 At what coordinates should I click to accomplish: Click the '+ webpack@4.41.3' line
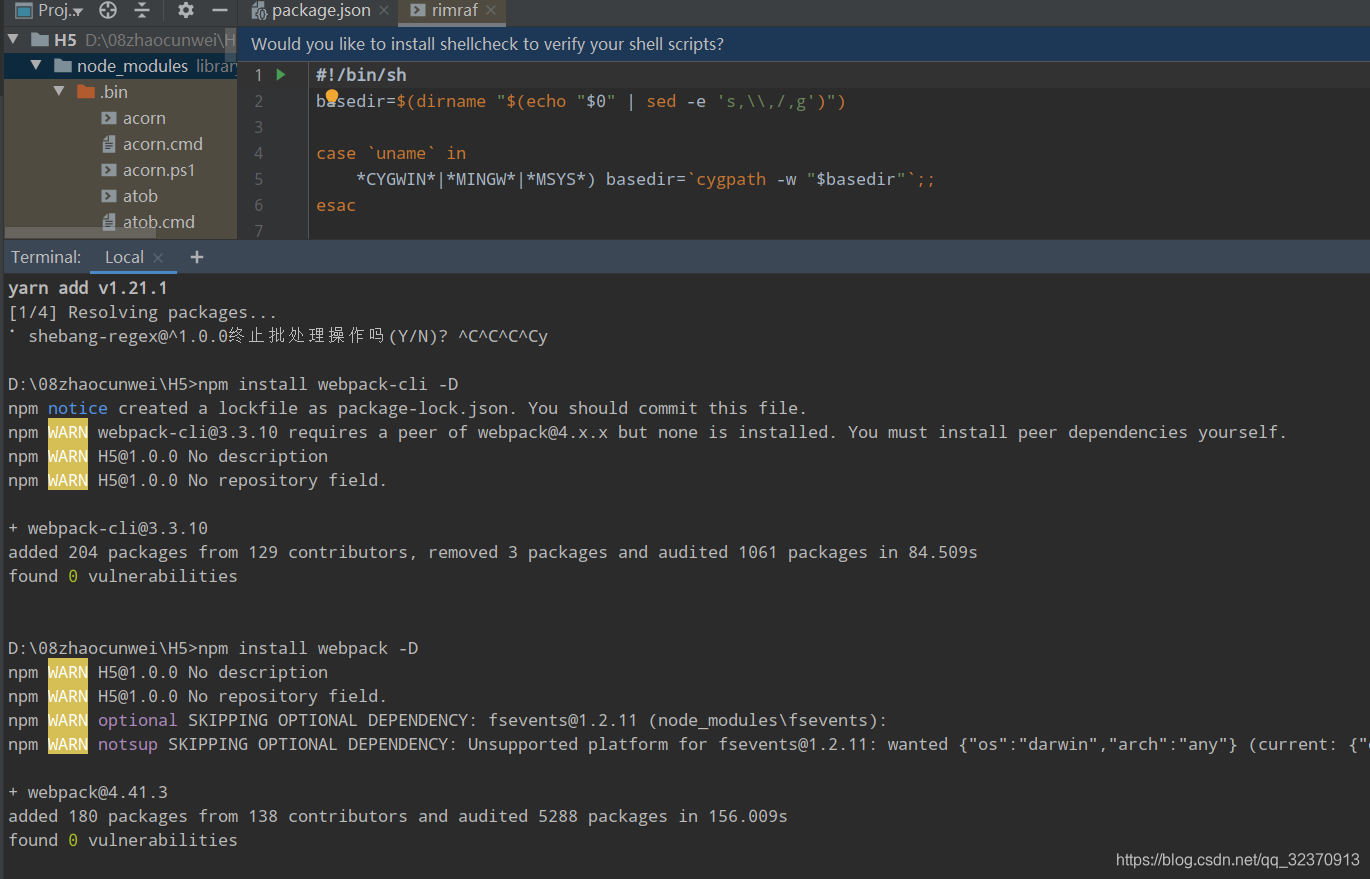(x=88, y=792)
